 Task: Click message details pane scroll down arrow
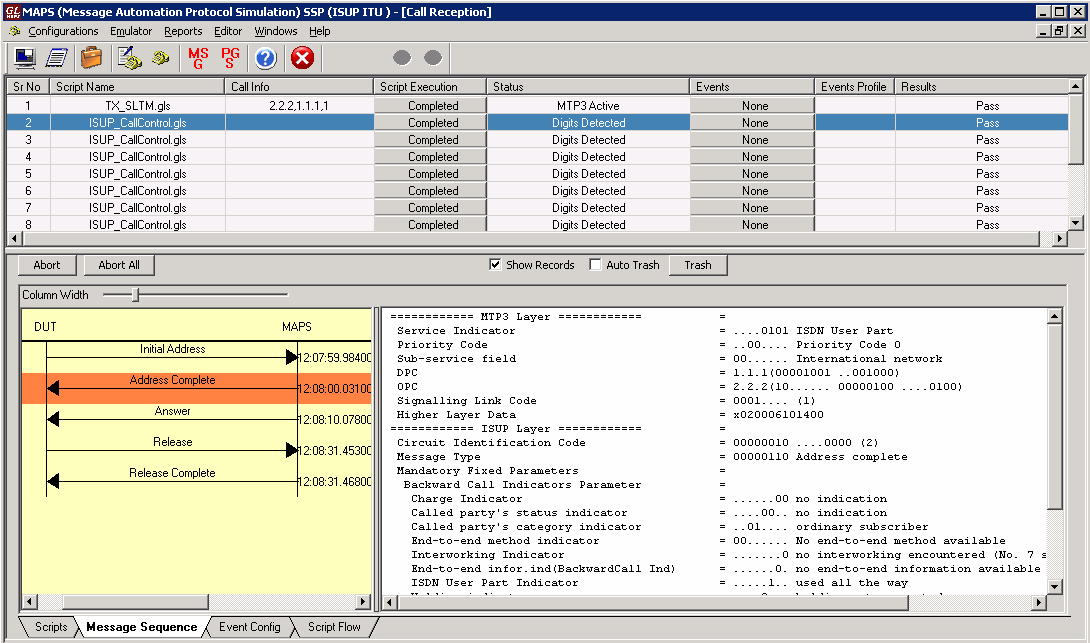(x=1055, y=587)
